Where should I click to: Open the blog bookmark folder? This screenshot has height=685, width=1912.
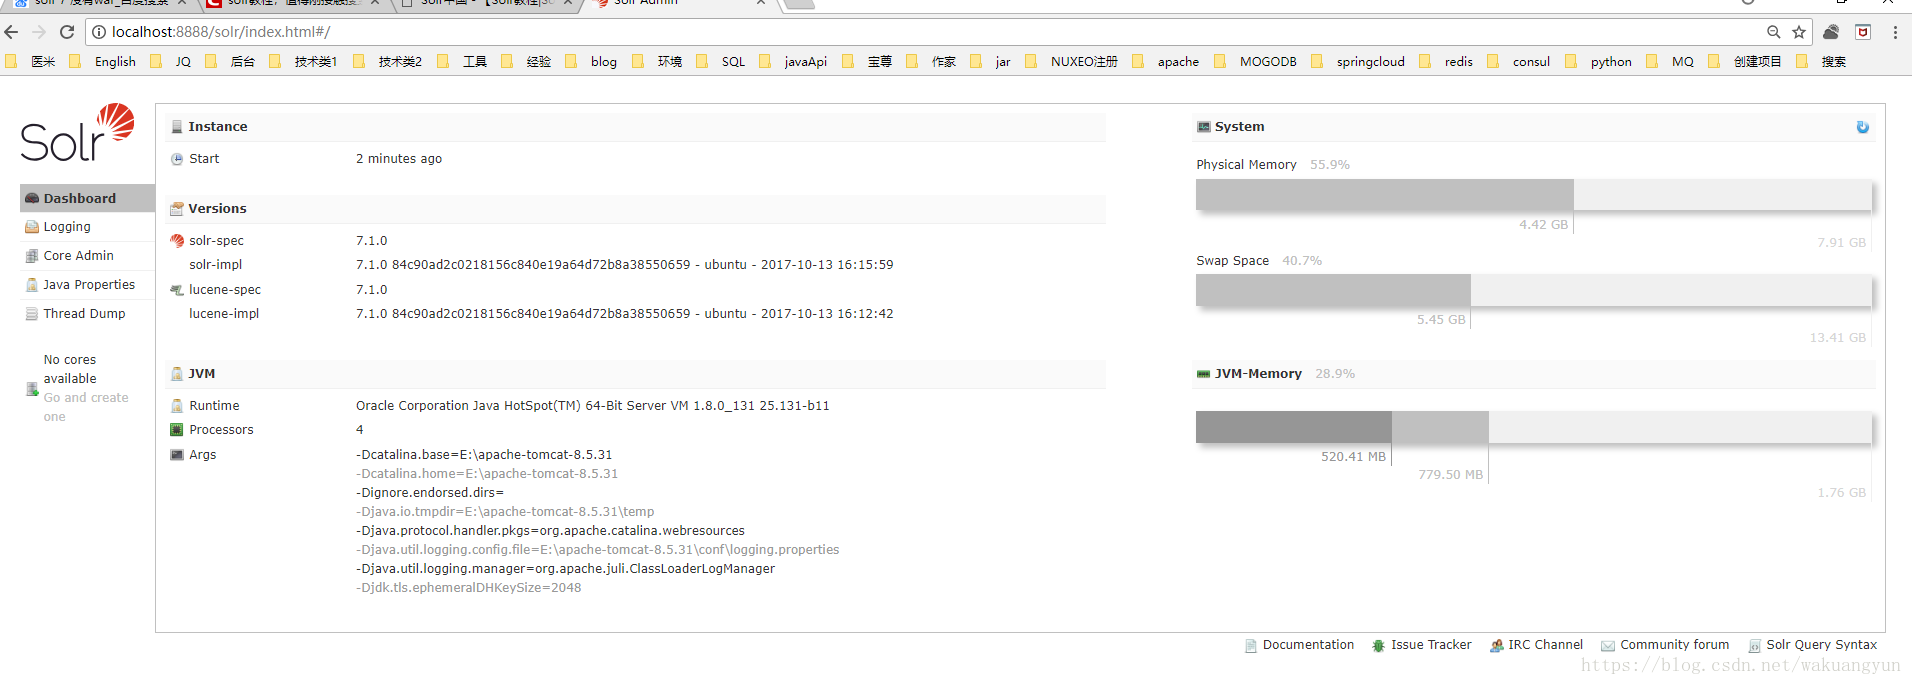591,62
